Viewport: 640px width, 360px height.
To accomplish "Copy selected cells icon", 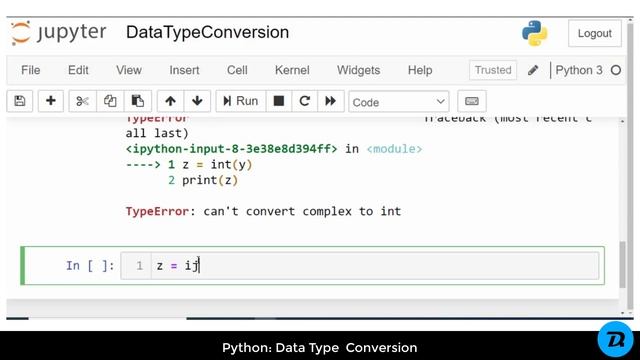I will [x=110, y=101].
